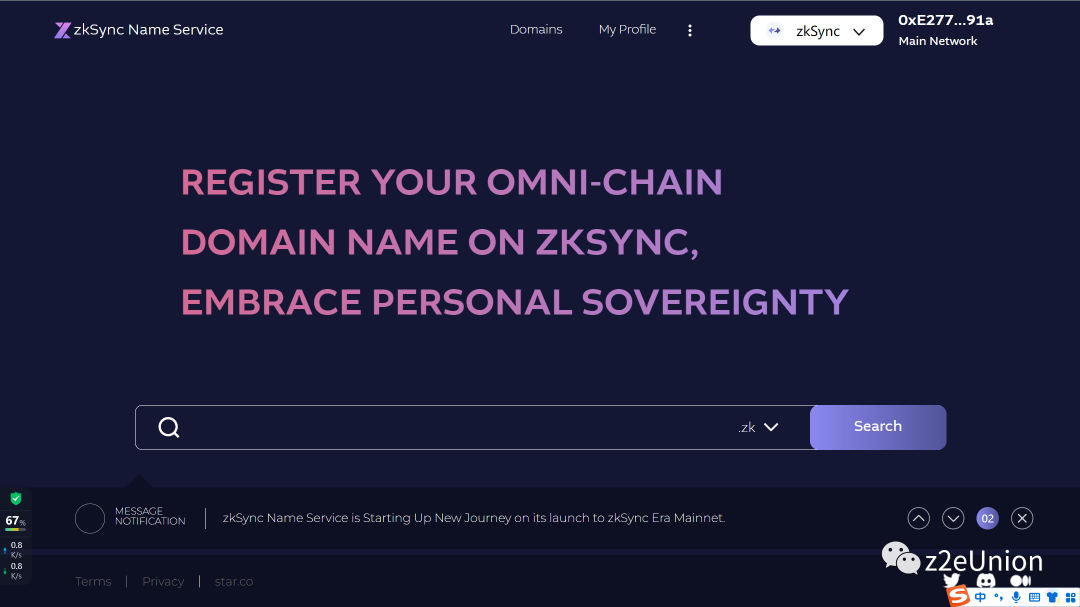Expand next notification with down chevron
This screenshot has width=1080, height=607.
pos(953,518)
